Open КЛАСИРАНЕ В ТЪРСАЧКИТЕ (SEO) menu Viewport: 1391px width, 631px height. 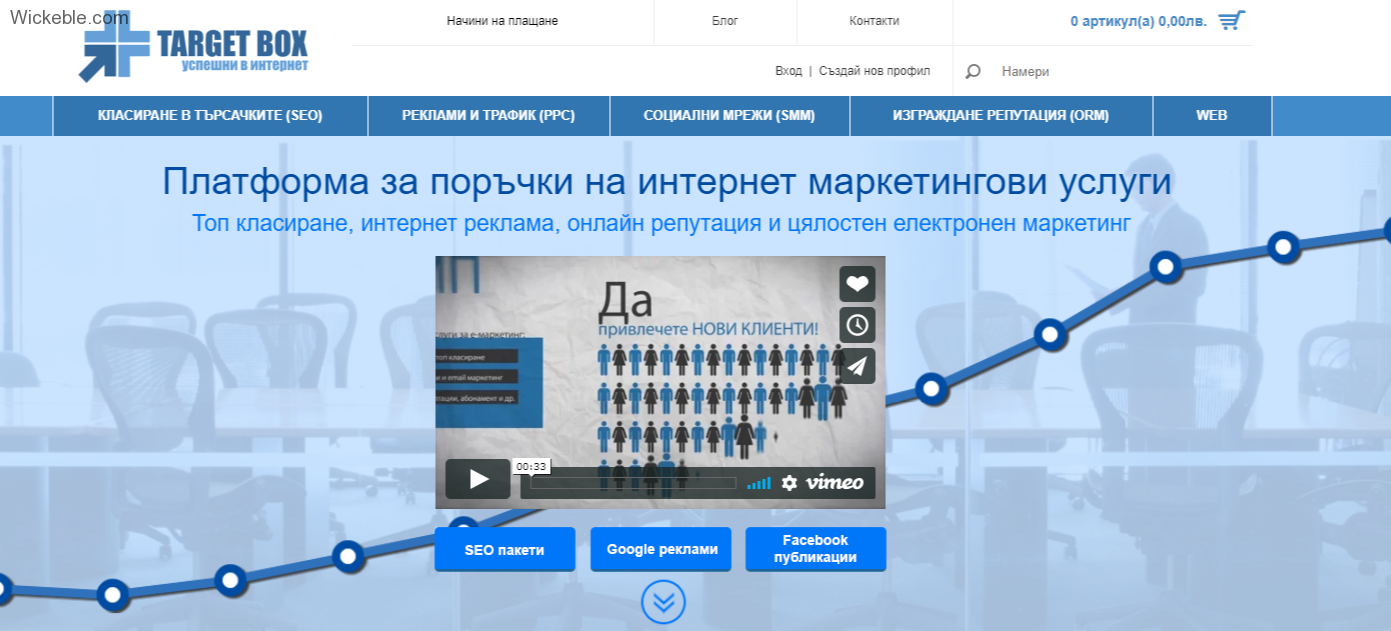point(210,116)
